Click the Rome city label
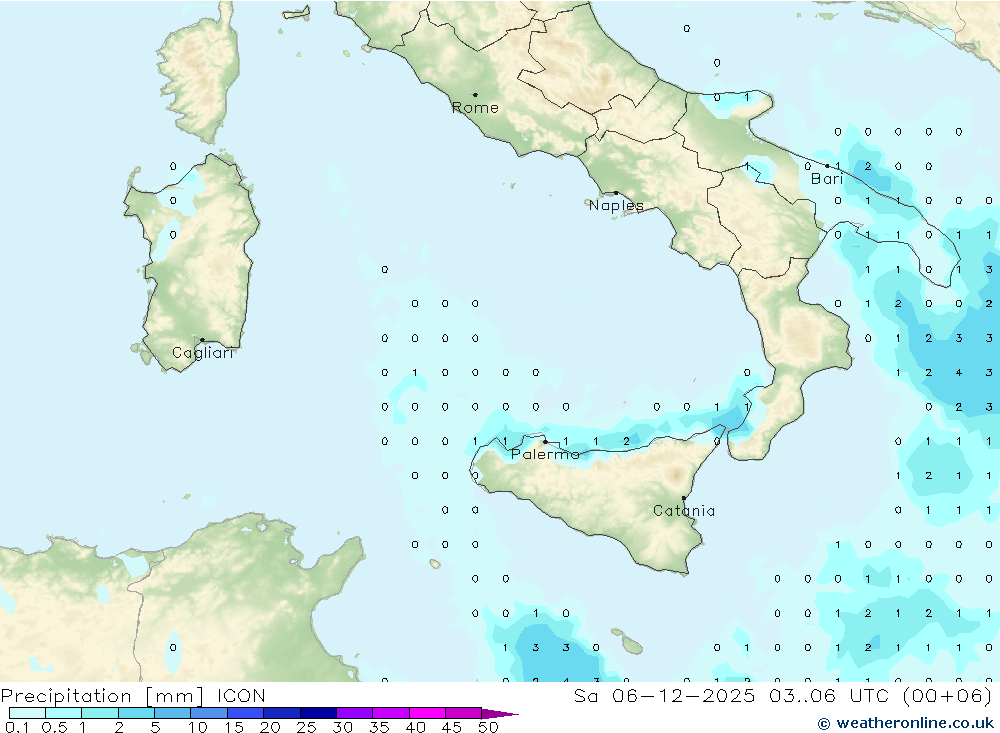 [x=475, y=108]
